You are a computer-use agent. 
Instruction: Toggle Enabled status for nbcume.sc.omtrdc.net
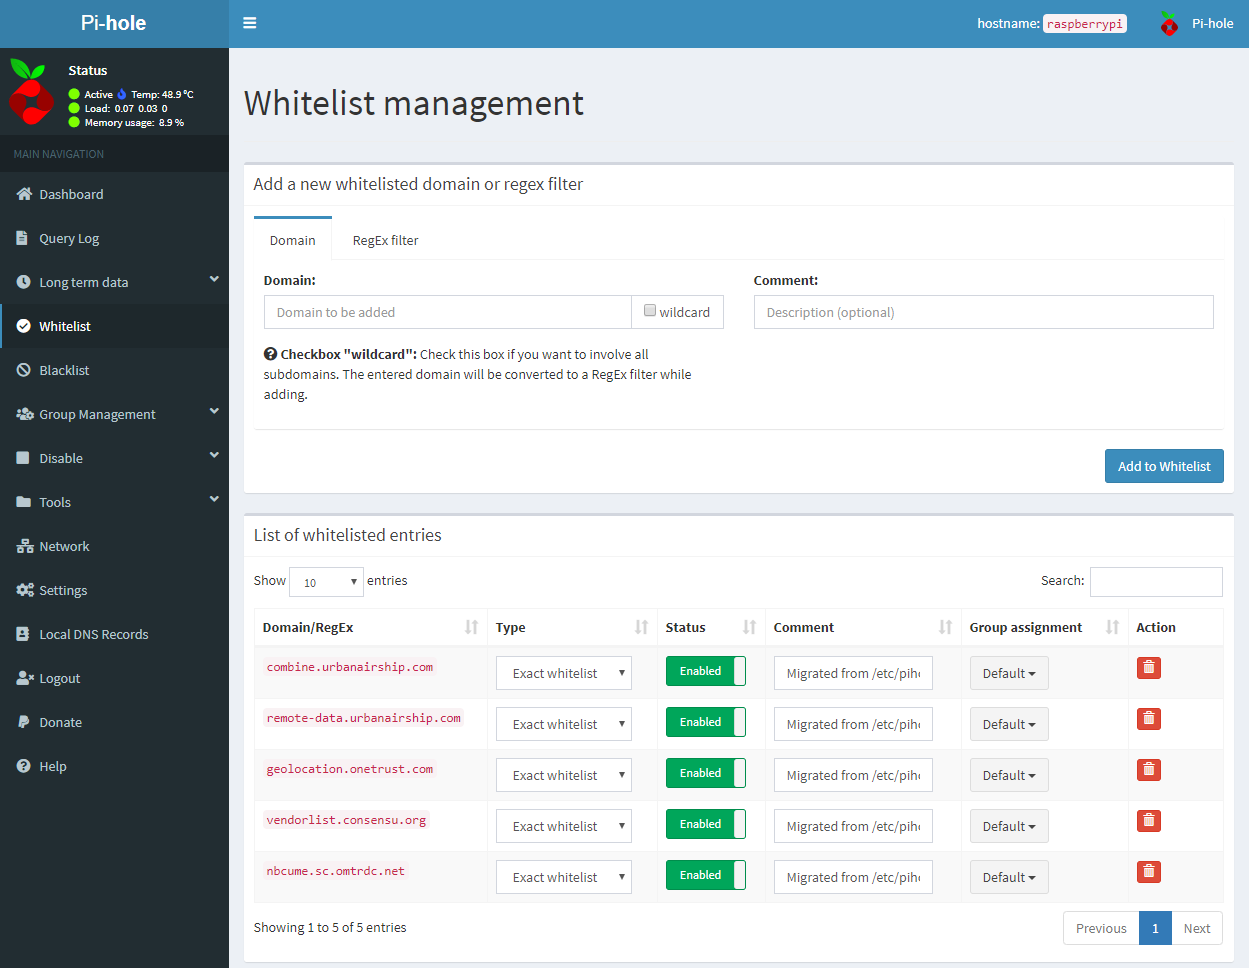[706, 875]
